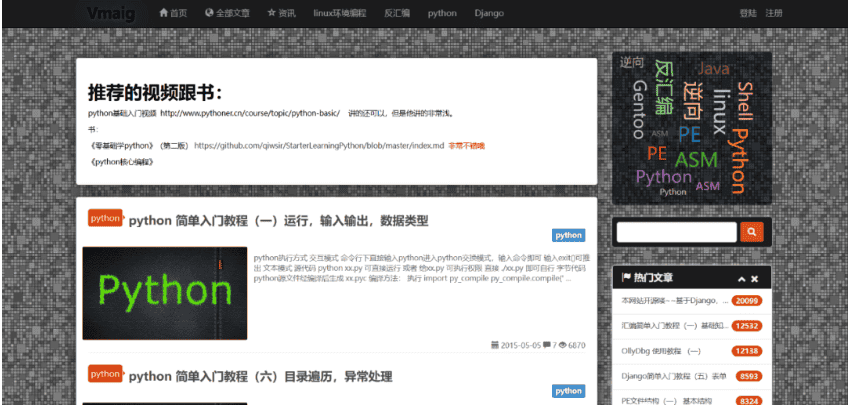This screenshot has width=850, height=405.
Task: Click the blue PE tag in cloud
Action: click(x=690, y=134)
